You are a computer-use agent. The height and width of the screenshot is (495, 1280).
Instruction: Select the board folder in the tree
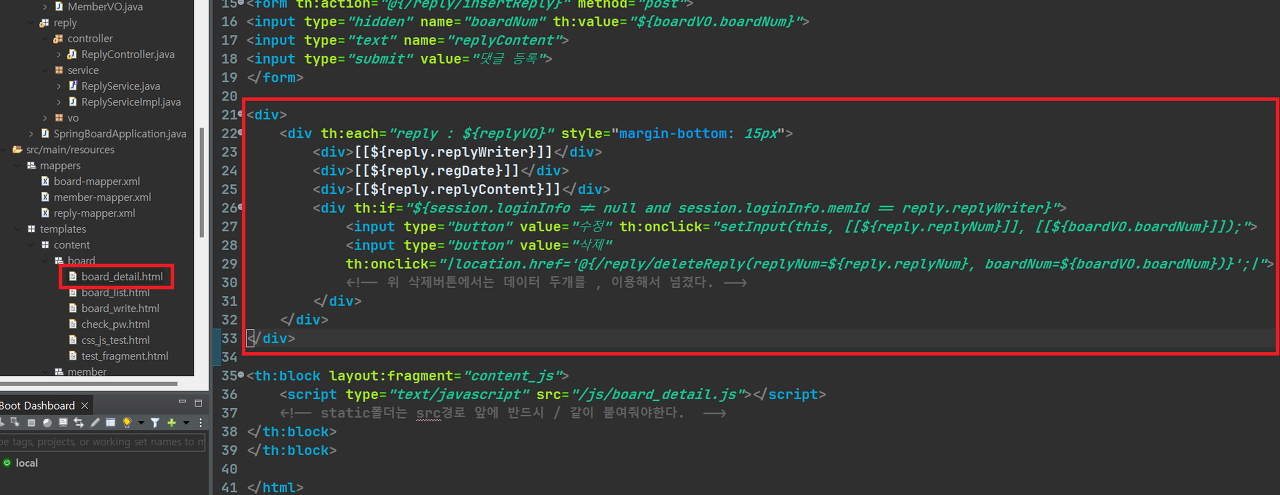coord(82,261)
